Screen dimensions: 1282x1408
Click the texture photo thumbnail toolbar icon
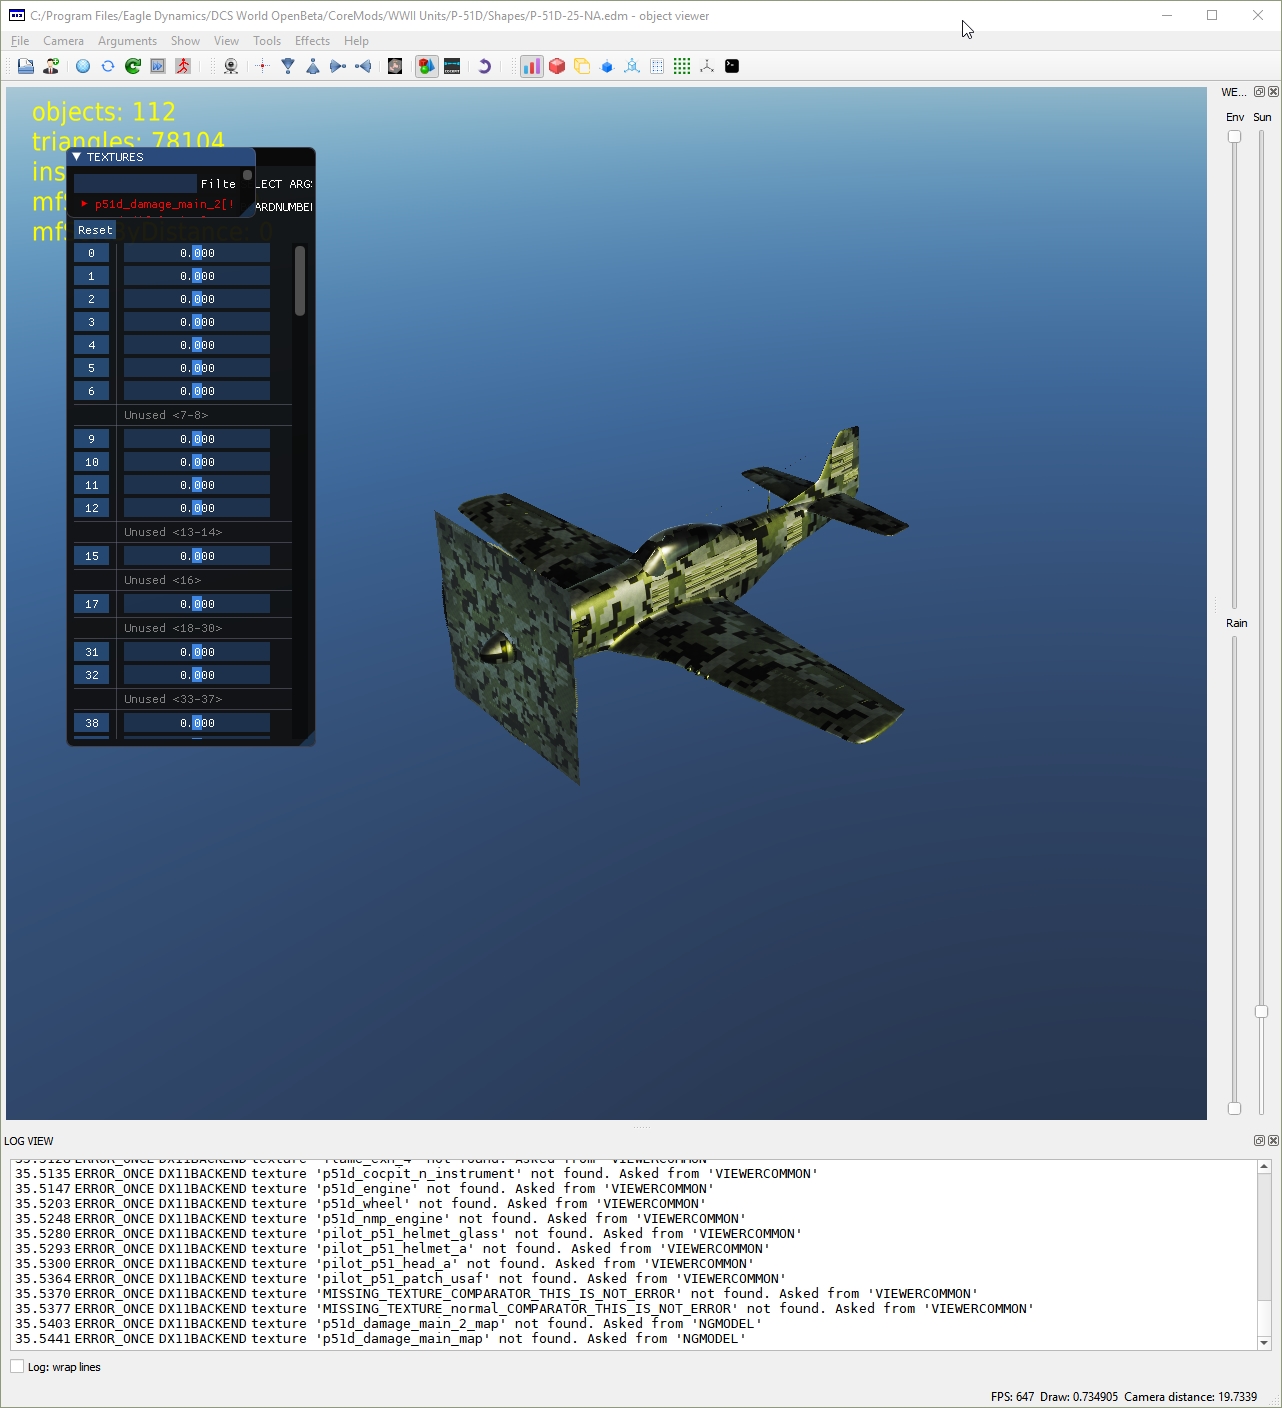click(x=395, y=66)
